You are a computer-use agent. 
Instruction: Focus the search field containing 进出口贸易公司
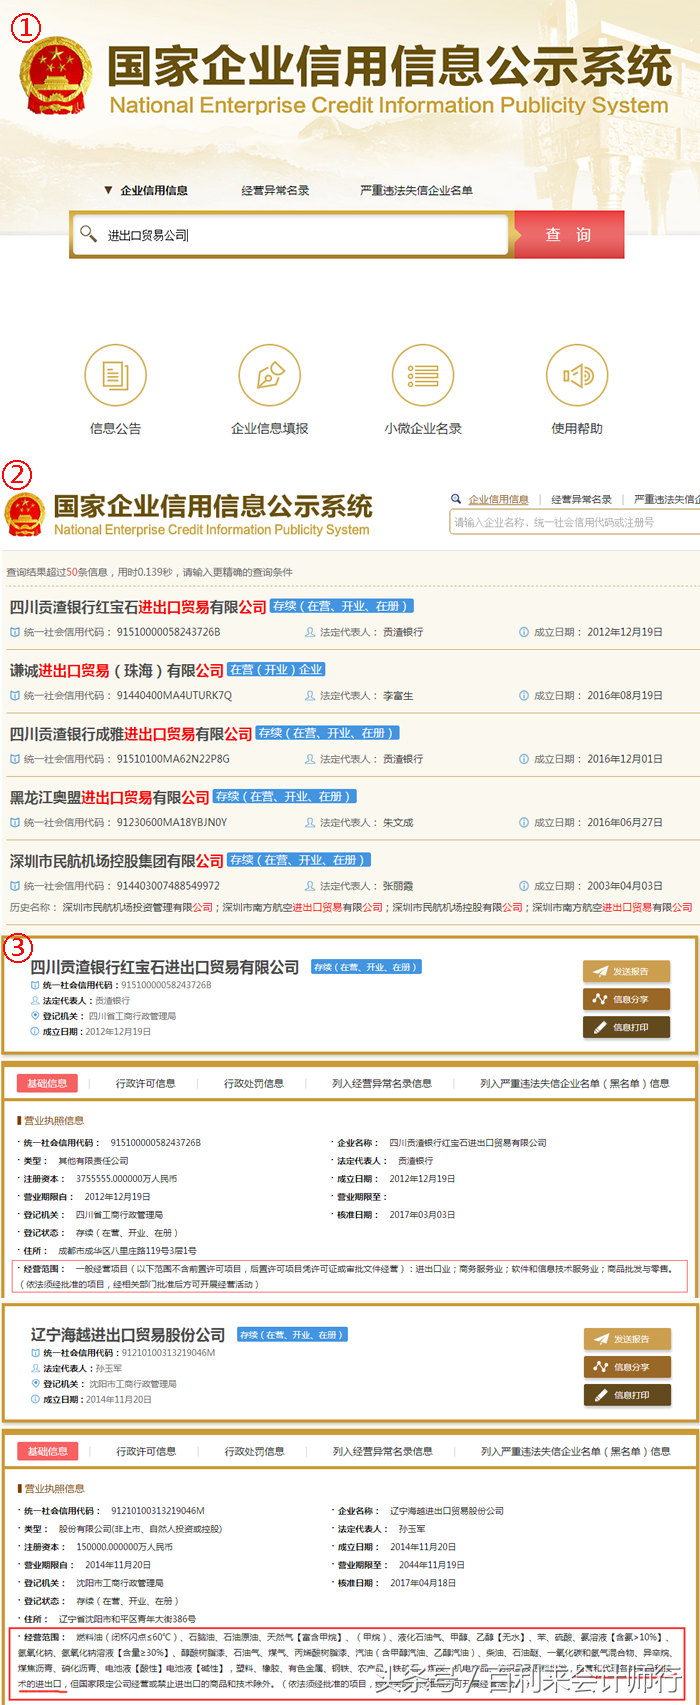click(291, 235)
